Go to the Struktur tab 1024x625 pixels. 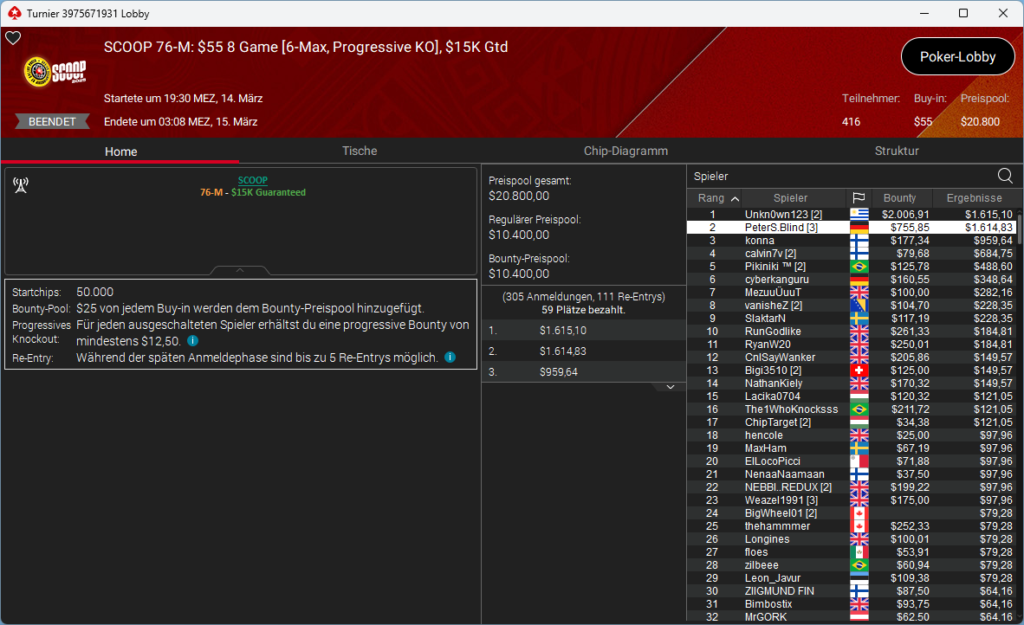tap(896, 151)
